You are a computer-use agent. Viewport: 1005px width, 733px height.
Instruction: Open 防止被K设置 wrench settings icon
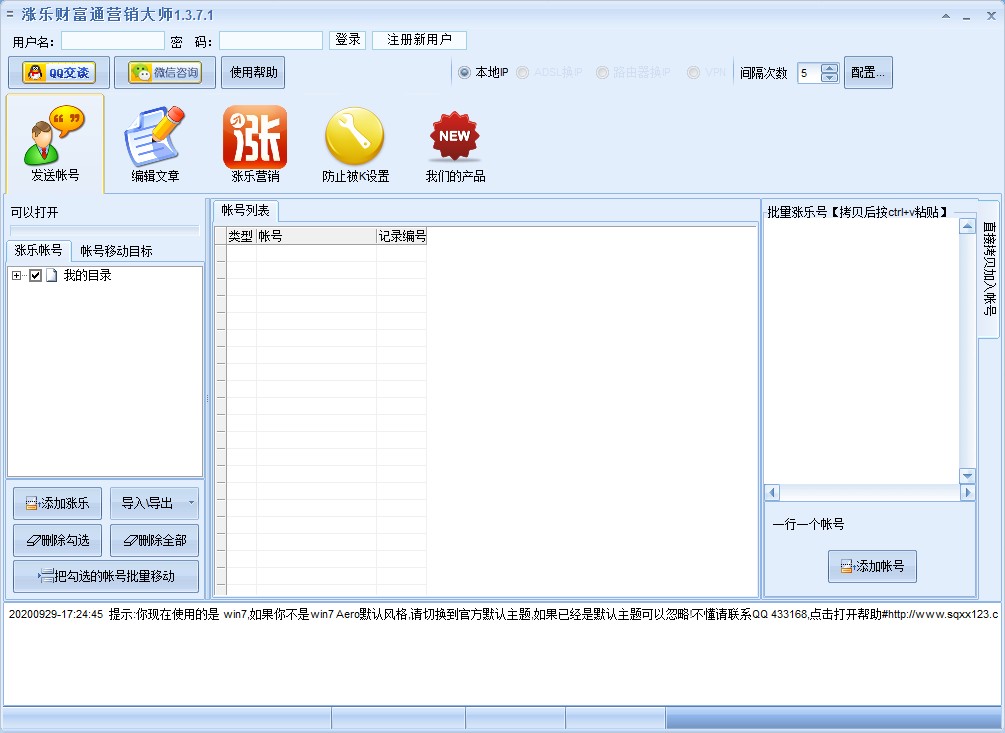[x=355, y=145]
